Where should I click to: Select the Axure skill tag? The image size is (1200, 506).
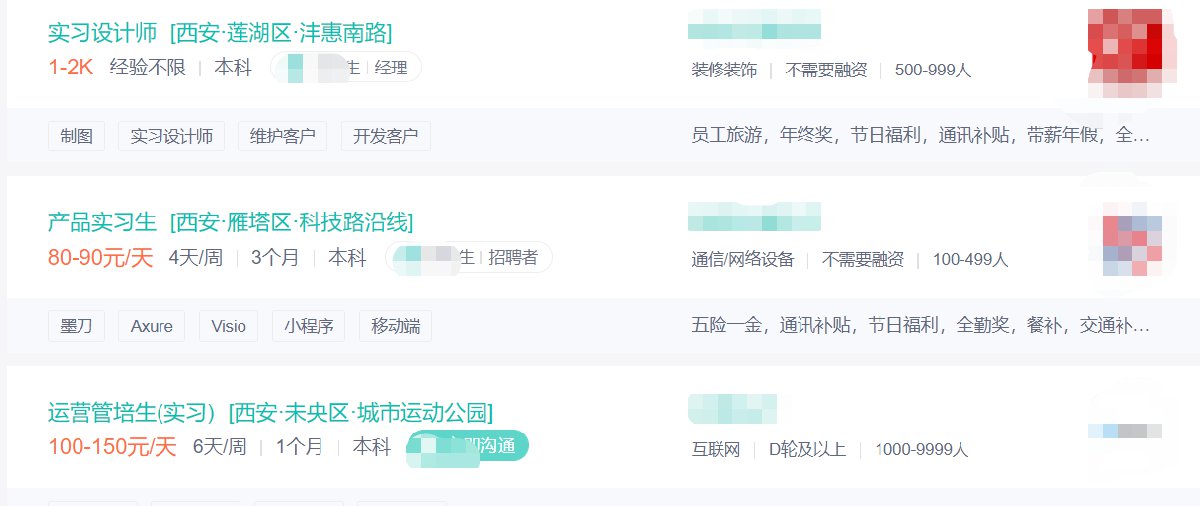(152, 326)
